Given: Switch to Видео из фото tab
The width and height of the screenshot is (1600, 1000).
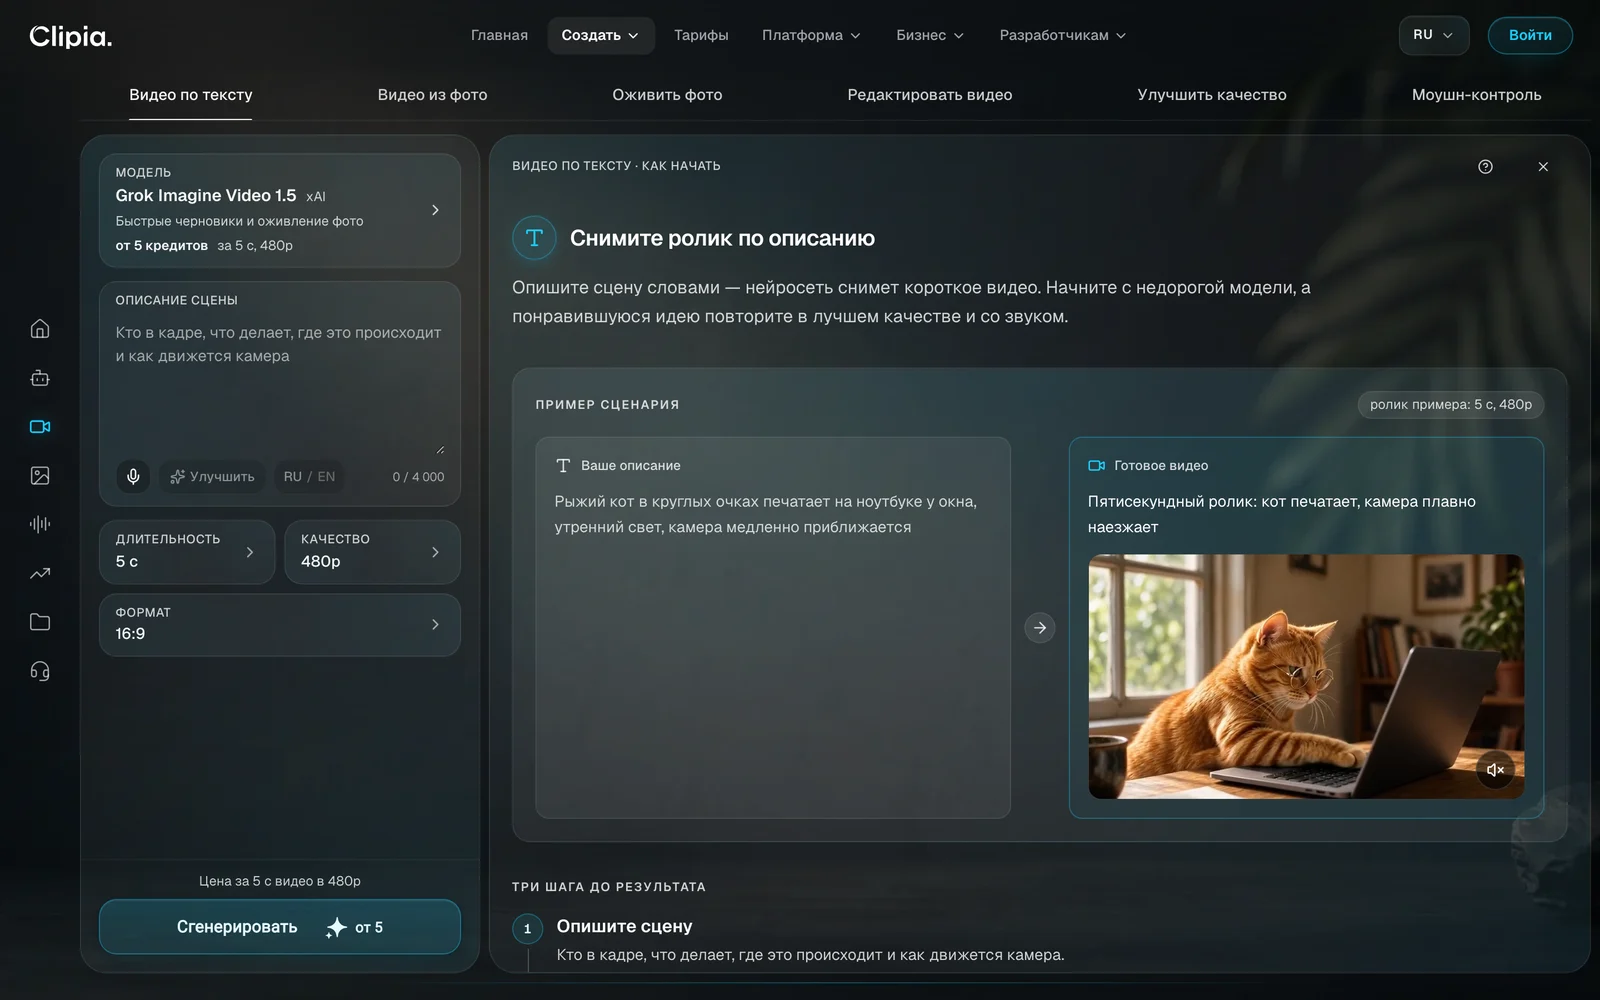Looking at the screenshot, I should tap(432, 95).
